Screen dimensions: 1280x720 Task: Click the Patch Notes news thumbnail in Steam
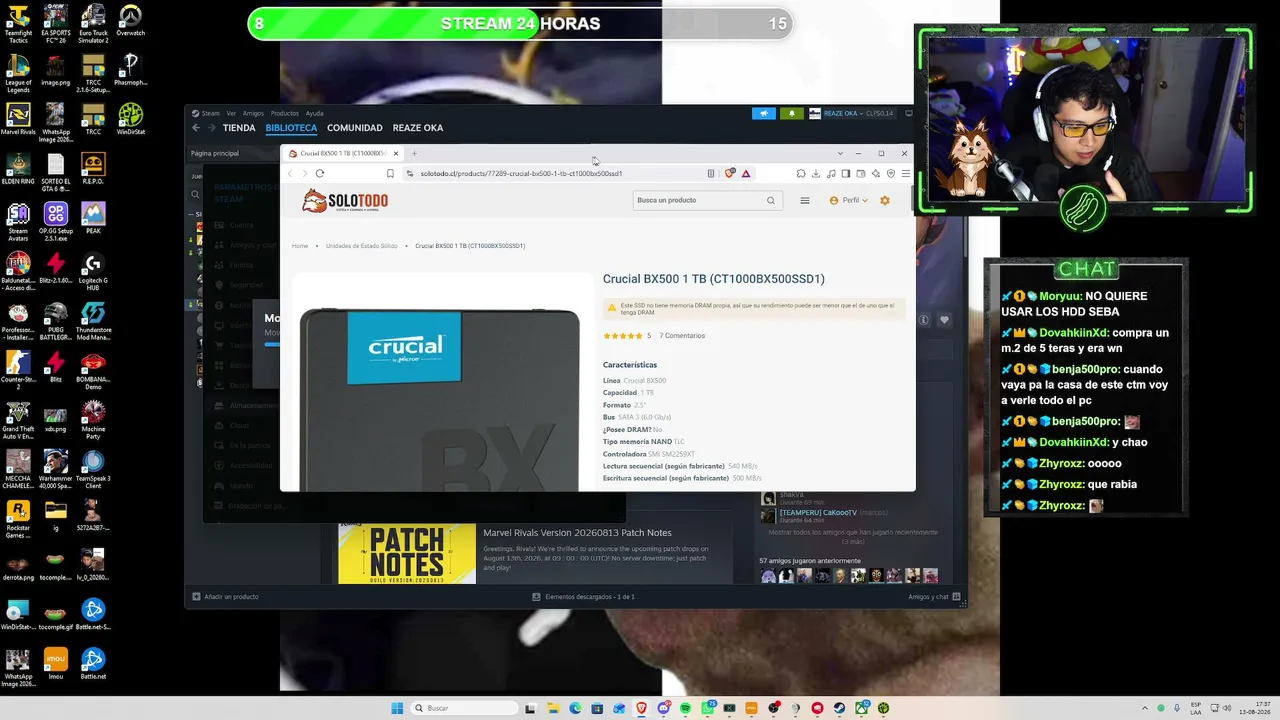pyautogui.click(x=407, y=554)
